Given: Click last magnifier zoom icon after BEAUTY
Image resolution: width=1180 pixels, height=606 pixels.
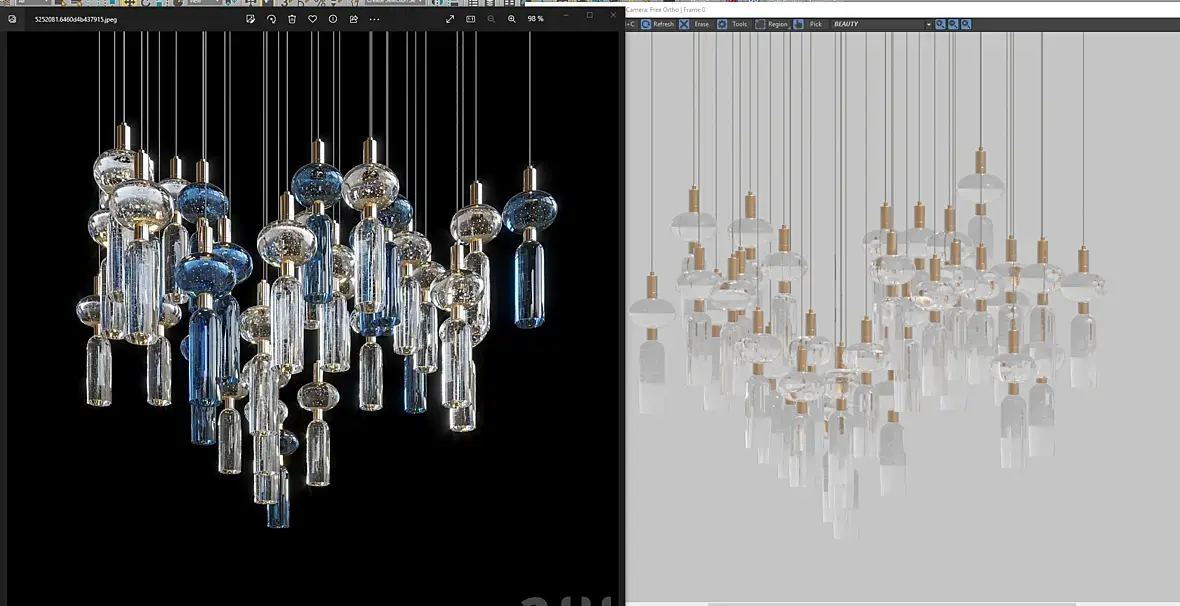Looking at the screenshot, I should coord(966,24).
